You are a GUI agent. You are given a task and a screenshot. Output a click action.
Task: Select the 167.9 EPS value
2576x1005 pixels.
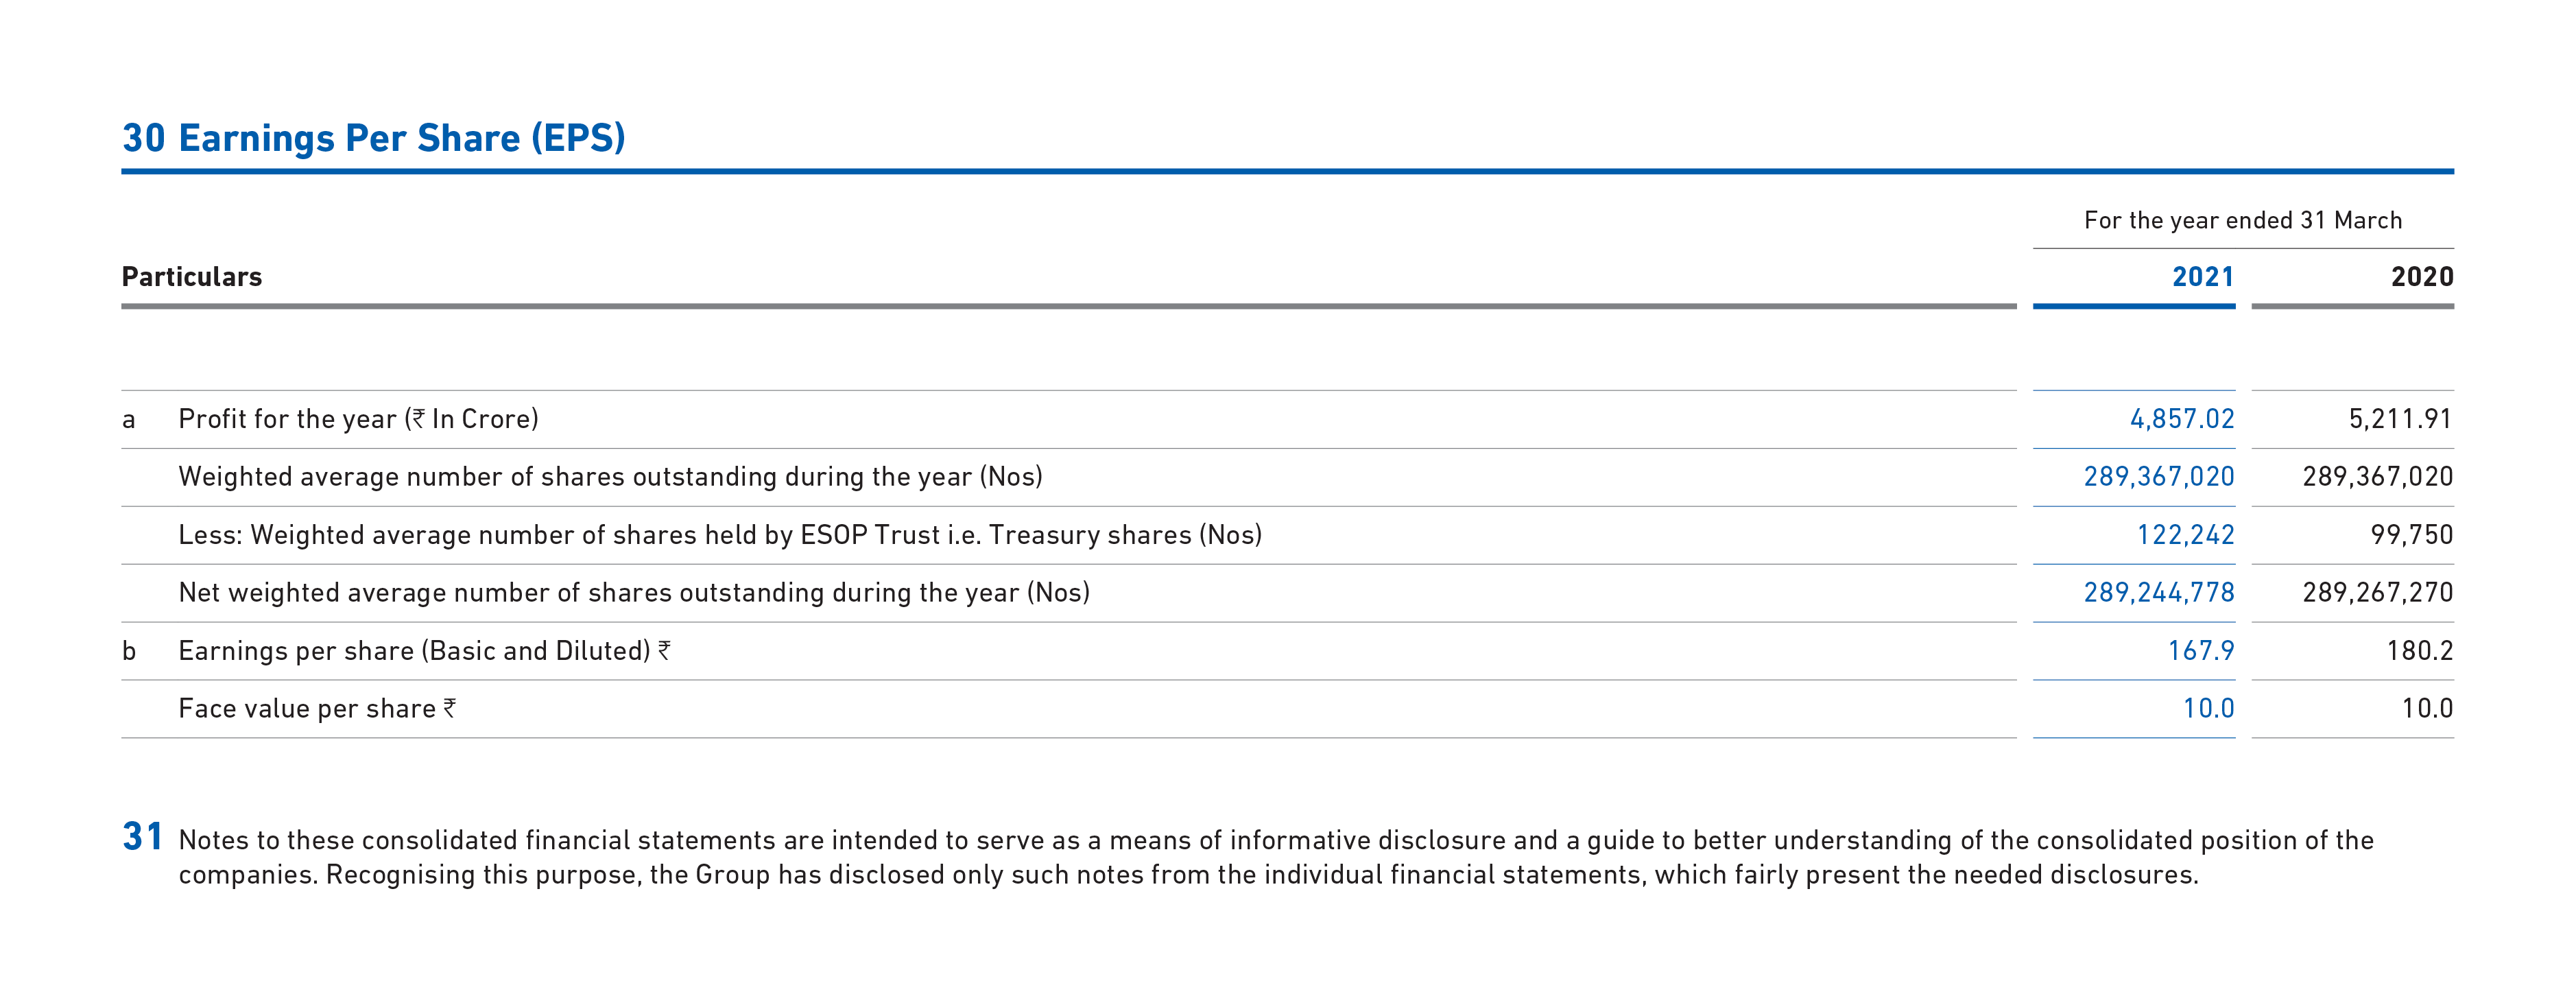2200,651
